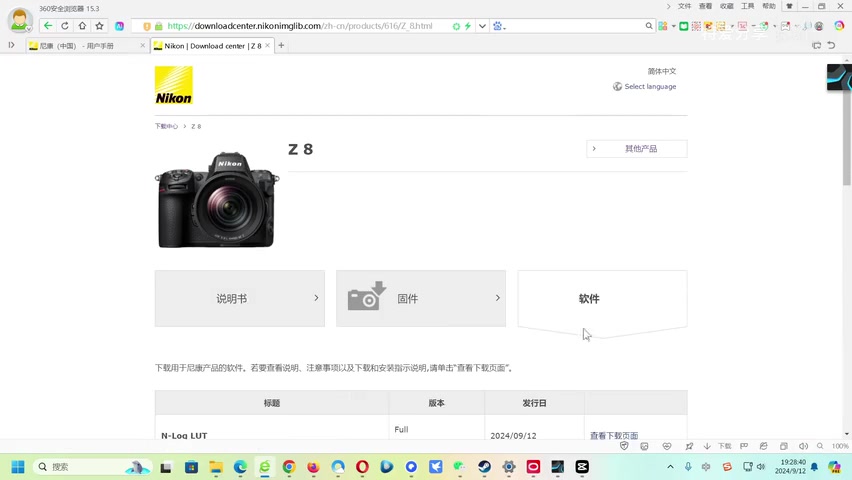852x480 pixels.
Task: Open CapCut from the taskbar
Action: (x=582, y=466)
